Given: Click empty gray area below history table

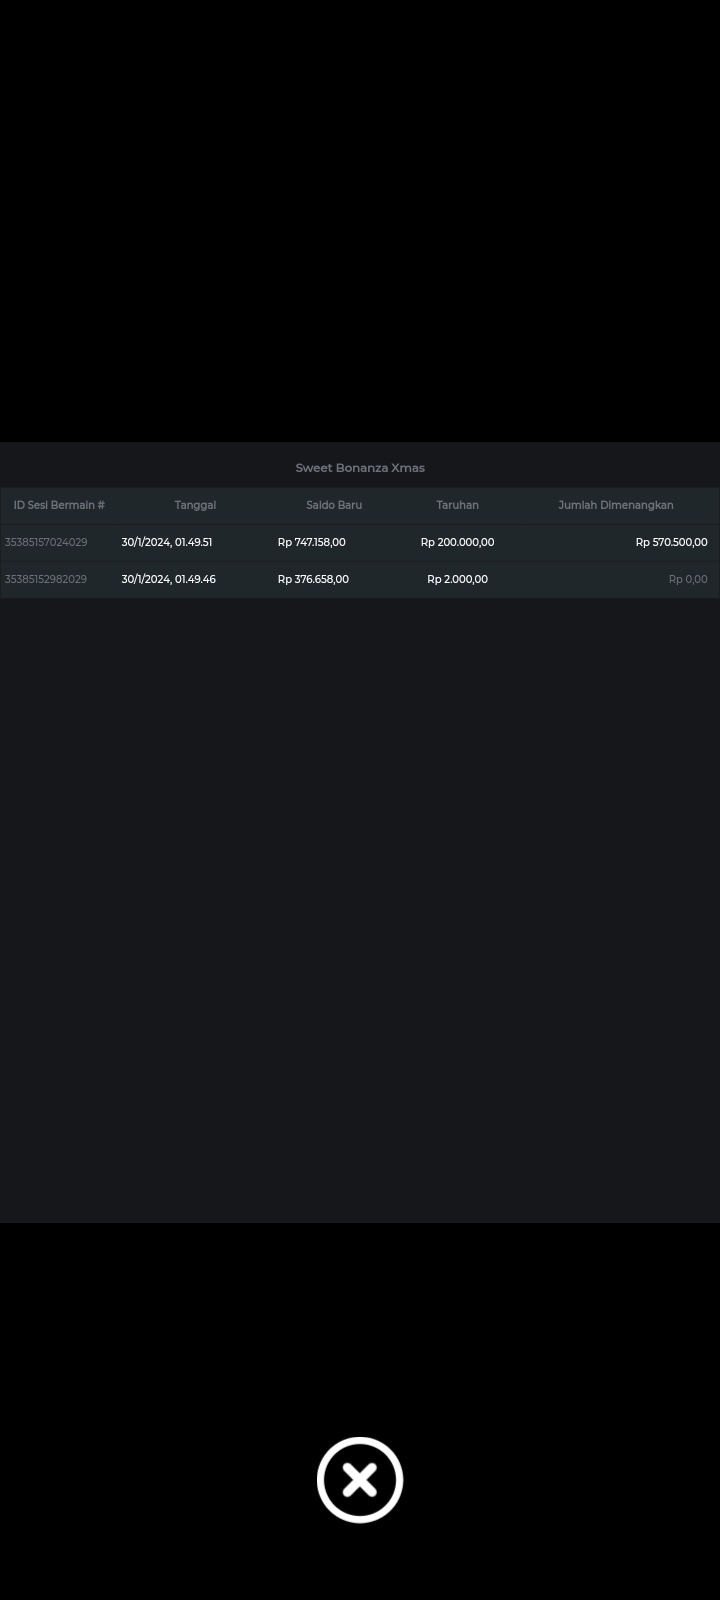Looking at the screenshot, I should pyautogui.click(x=360, y=900).
